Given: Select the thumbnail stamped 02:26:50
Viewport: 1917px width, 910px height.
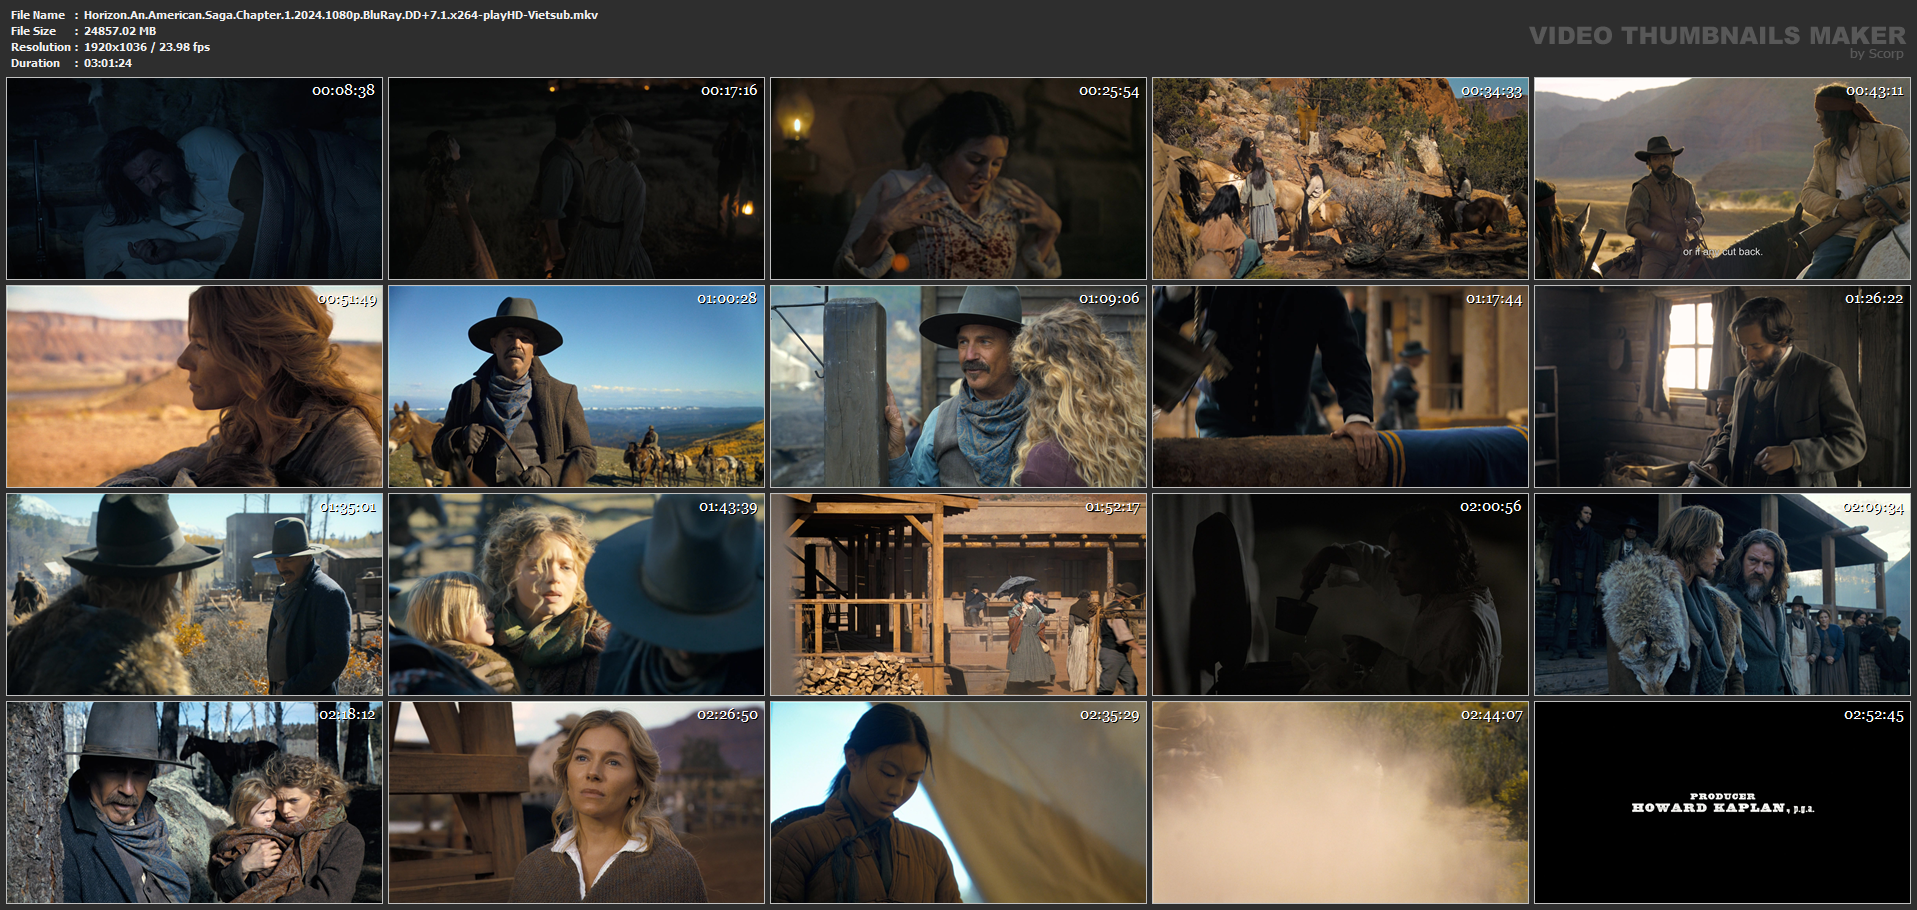Looking at the screenshot, I should [x=576, y=803].
